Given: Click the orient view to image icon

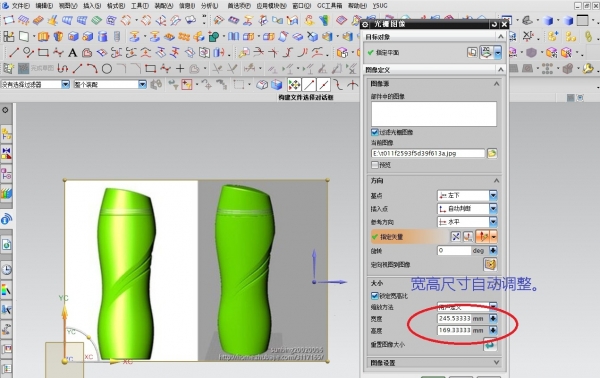Looking at the screenshot, I should pyautogui.click(x=491, y=264).
